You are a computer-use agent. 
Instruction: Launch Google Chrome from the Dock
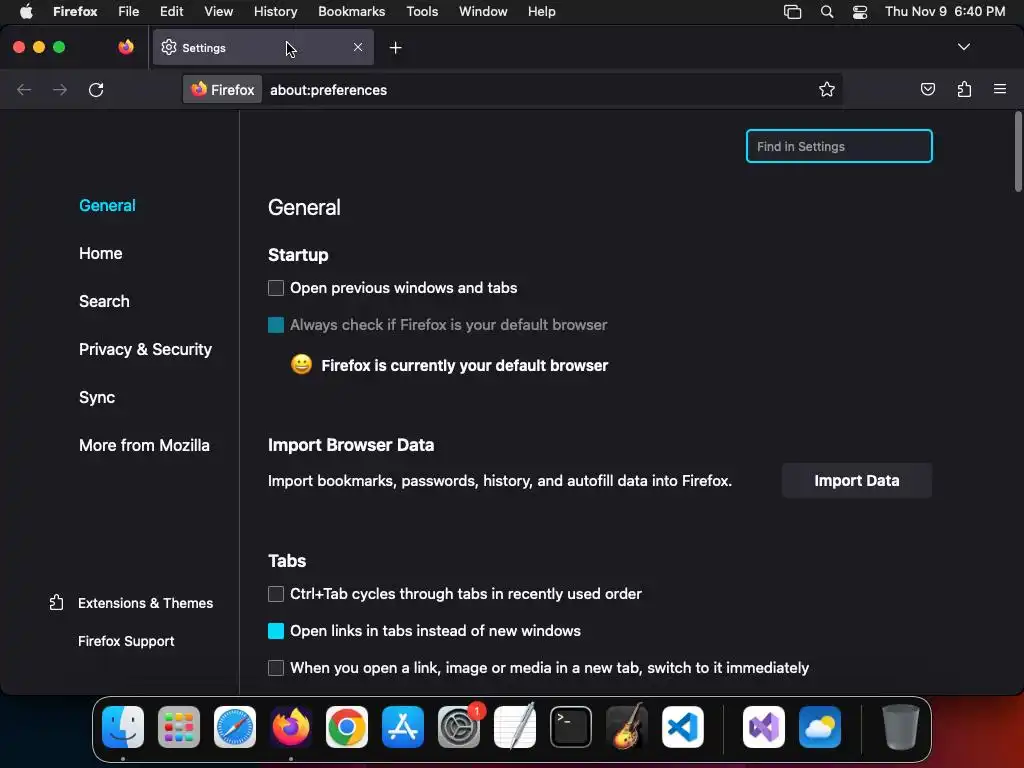347,727
